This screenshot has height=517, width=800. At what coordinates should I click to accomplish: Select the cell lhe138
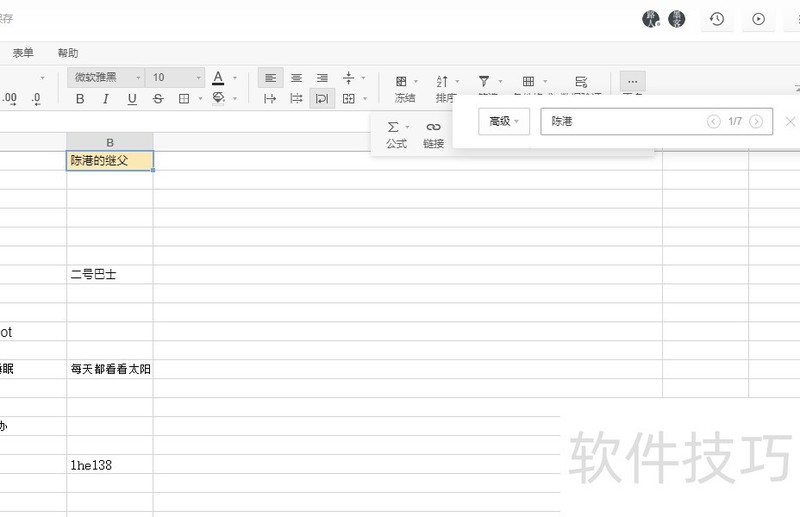tap(110, 464)
